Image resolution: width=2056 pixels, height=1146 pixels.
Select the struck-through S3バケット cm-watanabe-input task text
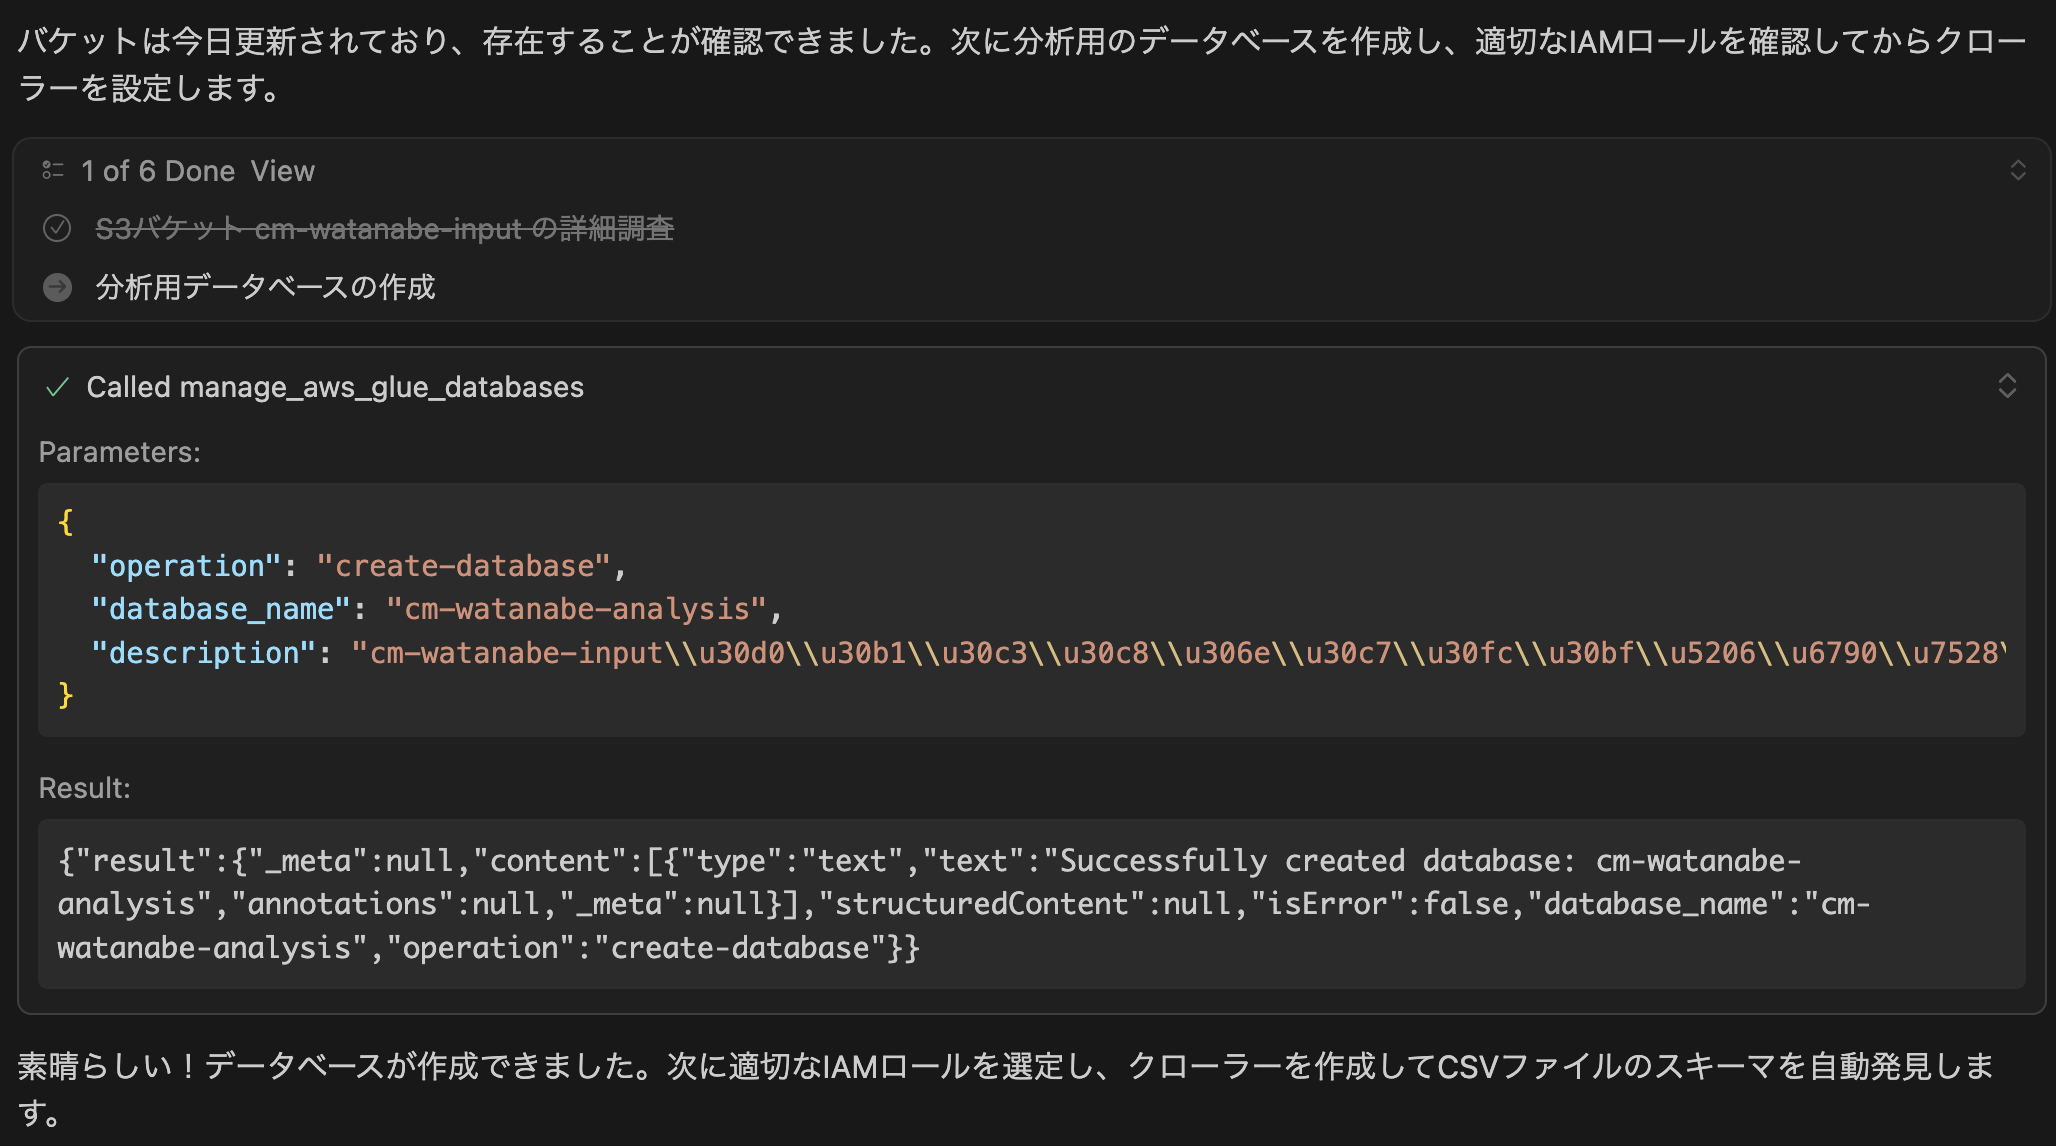tap(385, 229)
